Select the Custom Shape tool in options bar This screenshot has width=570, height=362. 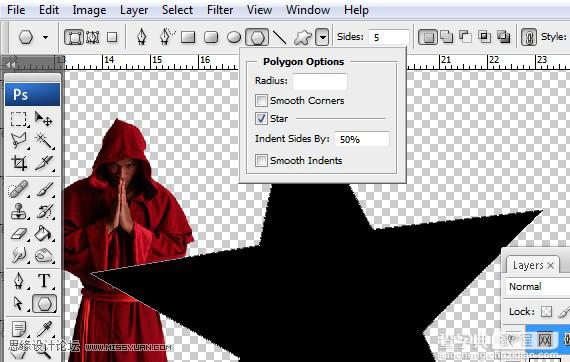303,37
